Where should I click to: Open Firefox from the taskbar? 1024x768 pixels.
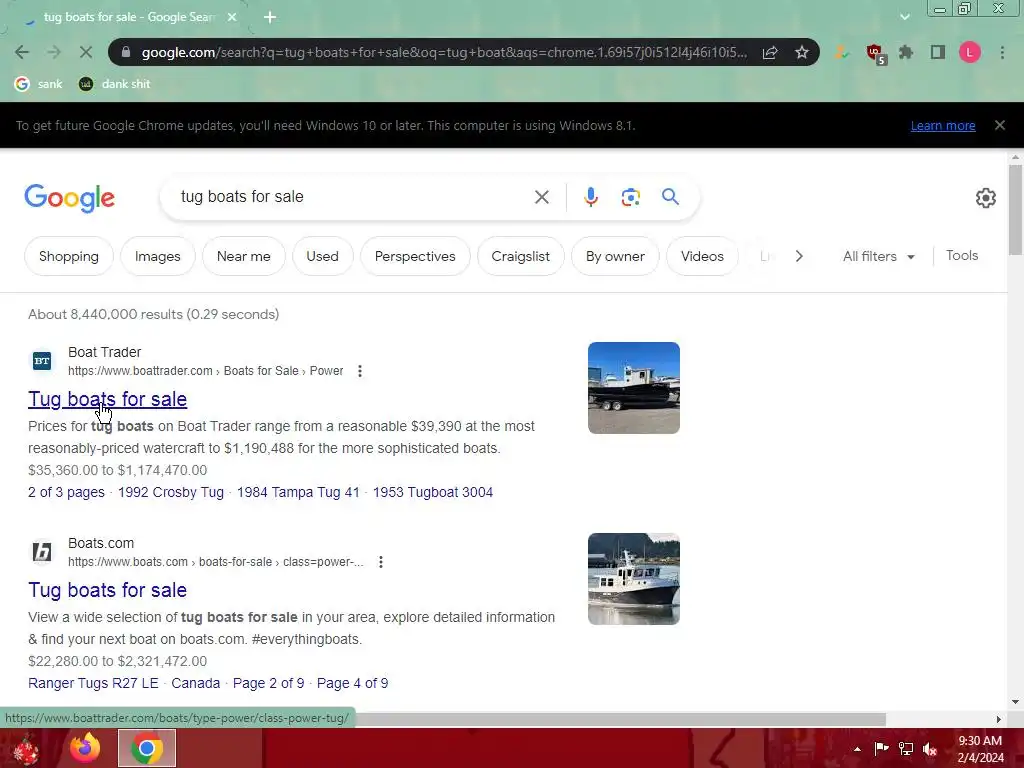(x=86, y=748)
